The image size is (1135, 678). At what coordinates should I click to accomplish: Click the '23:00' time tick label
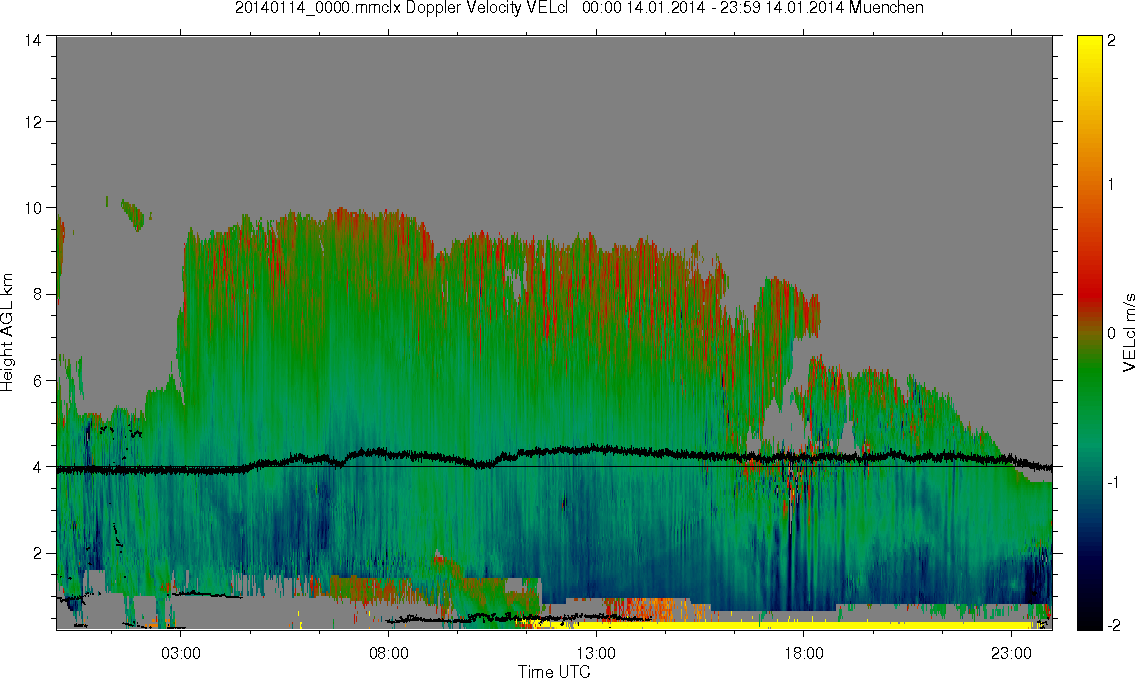coord(1011,653)
